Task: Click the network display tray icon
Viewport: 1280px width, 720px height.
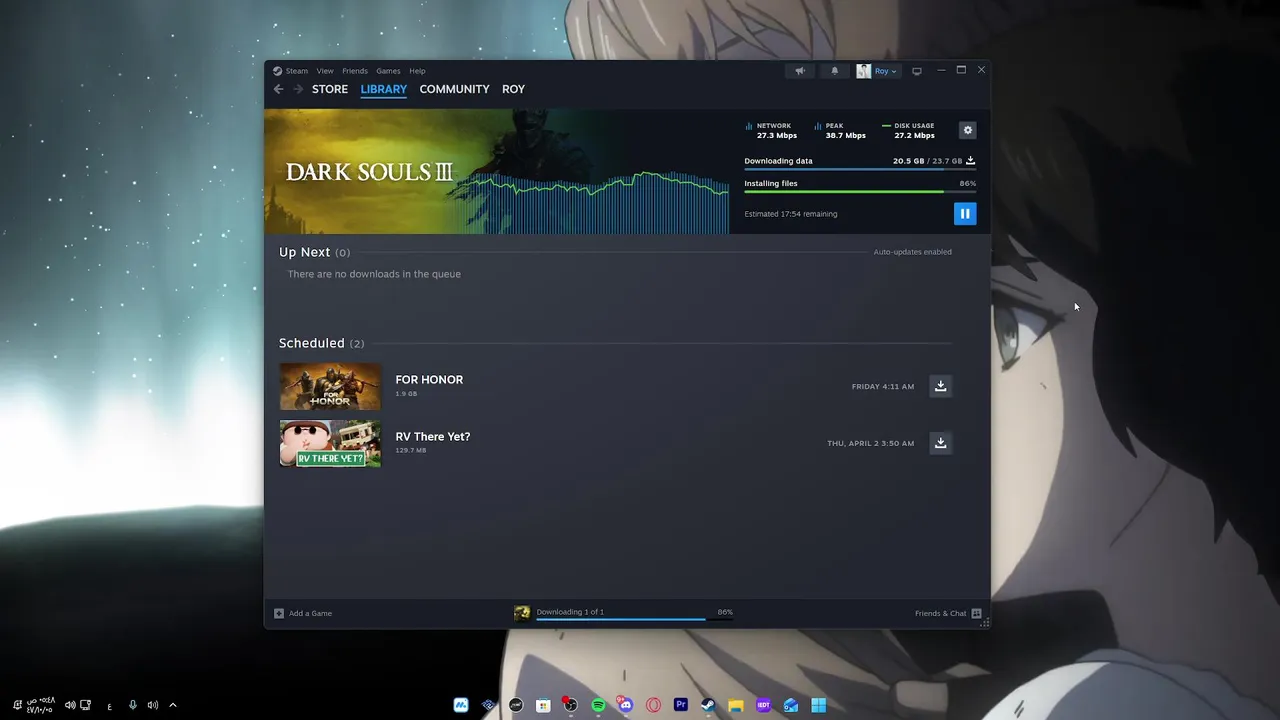Action: pyautogui.click(x=86, y=705)
